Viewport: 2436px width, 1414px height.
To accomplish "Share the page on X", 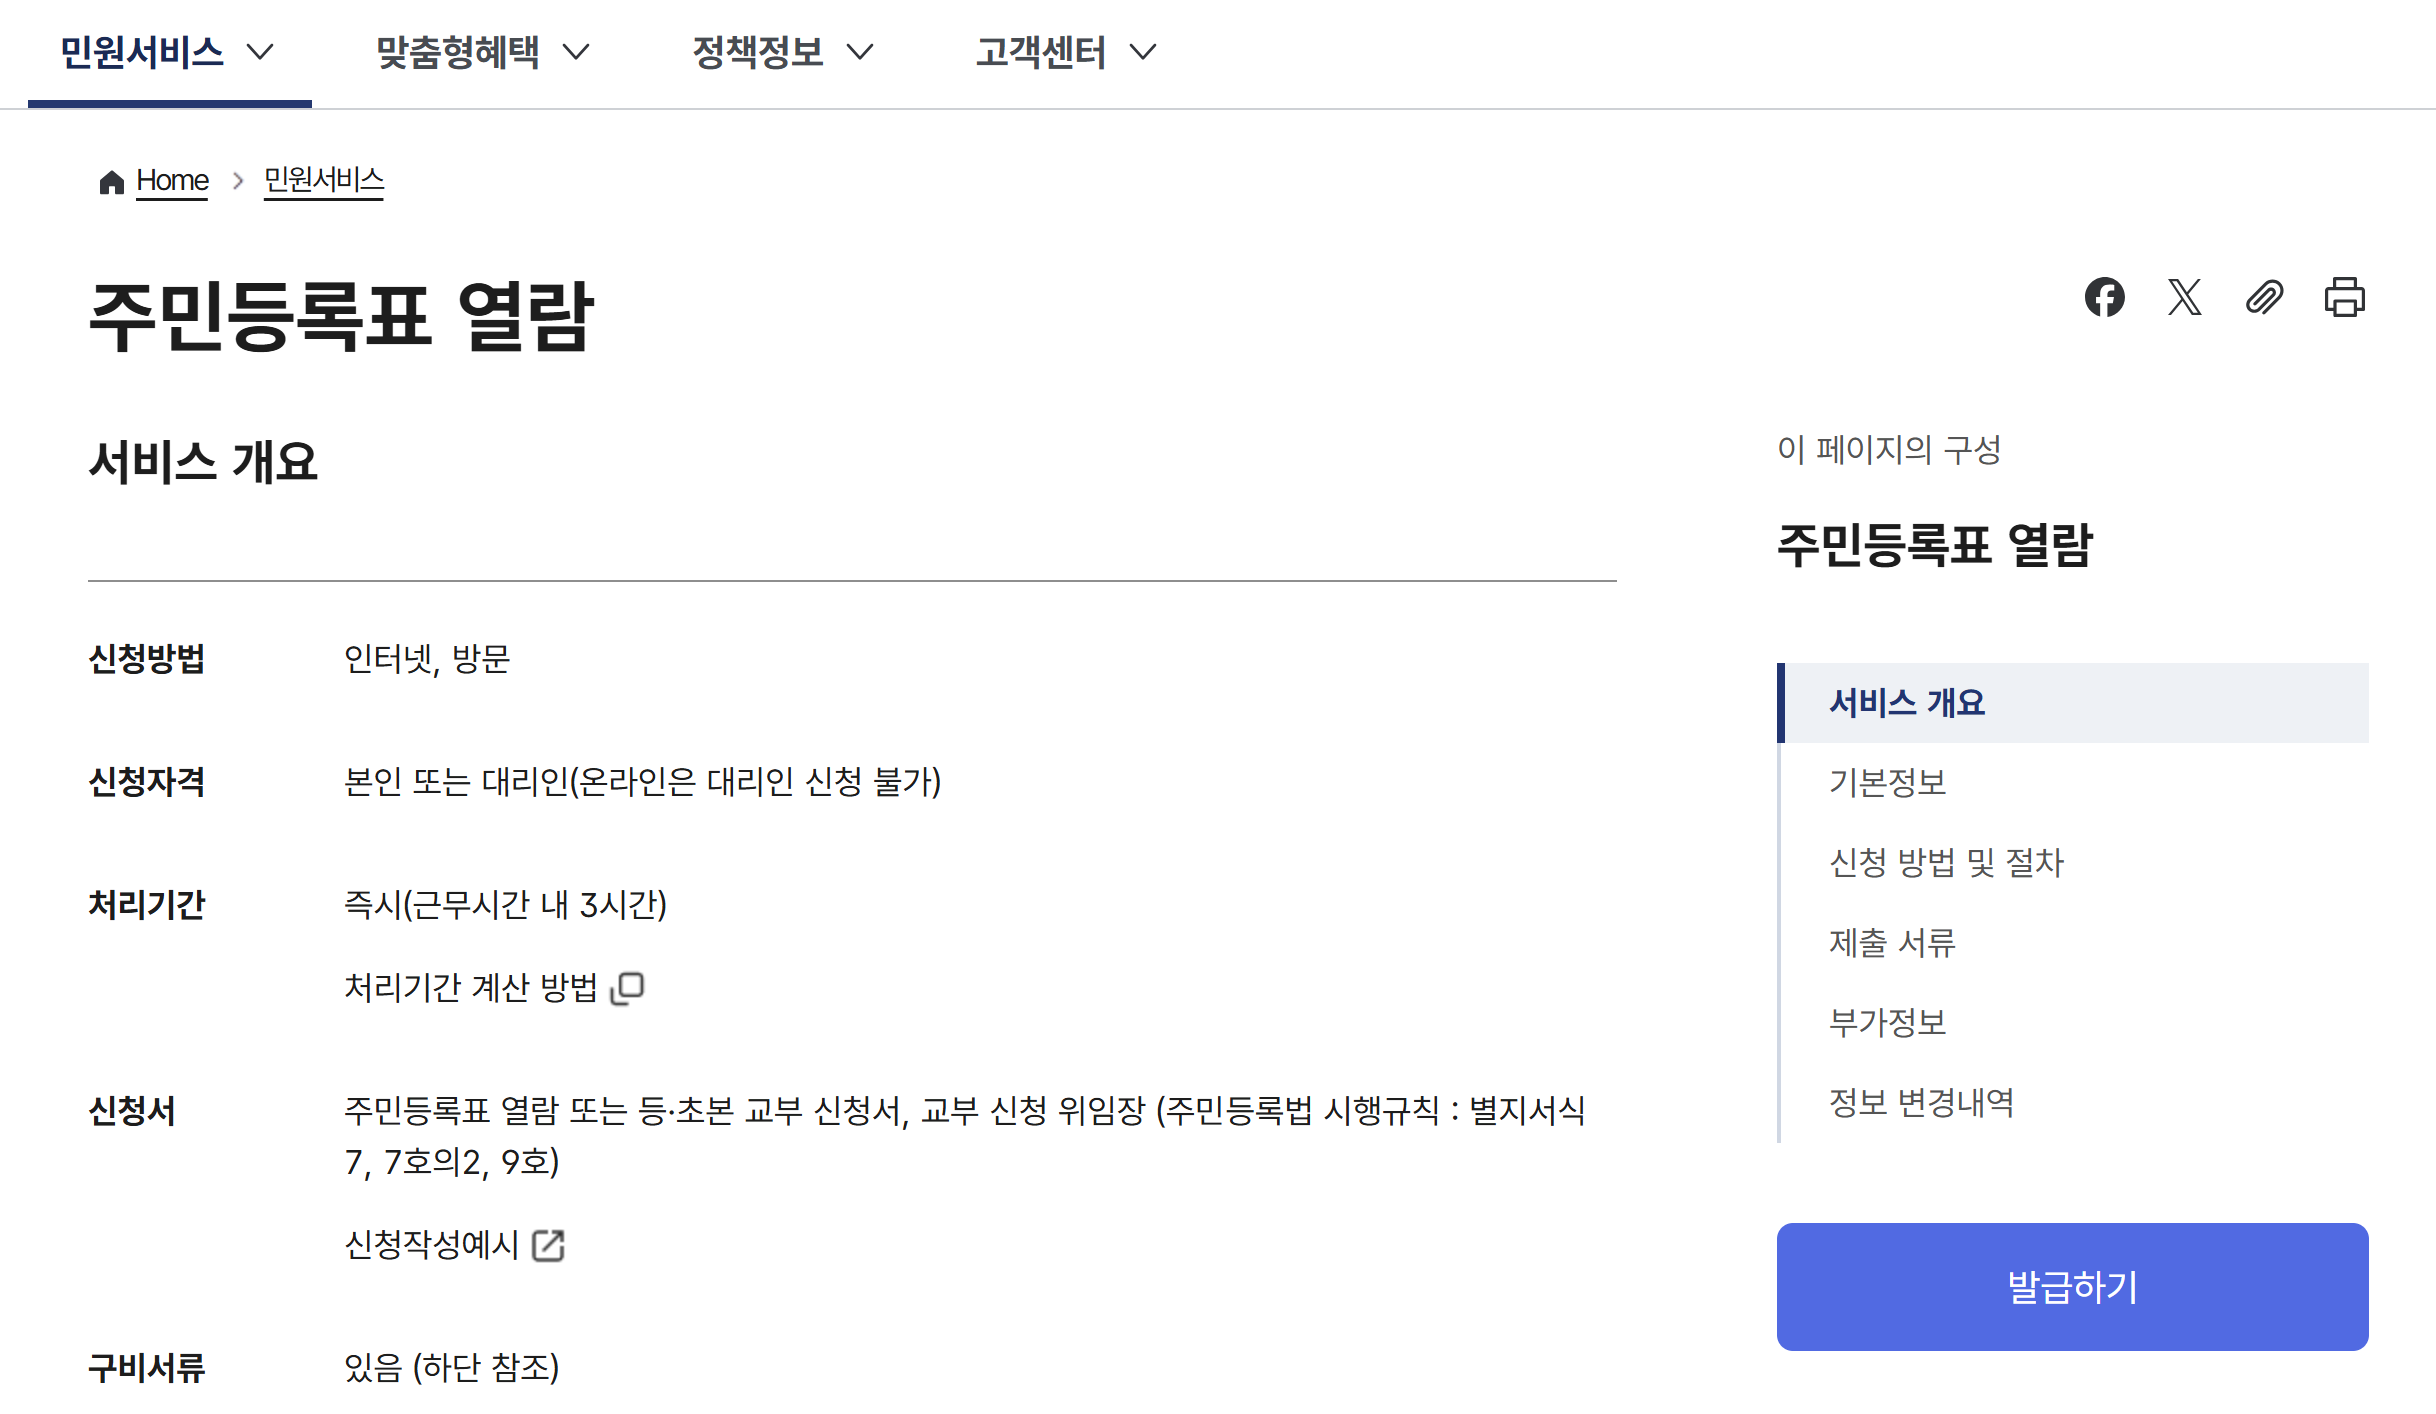I will [x=2186, y=297].
